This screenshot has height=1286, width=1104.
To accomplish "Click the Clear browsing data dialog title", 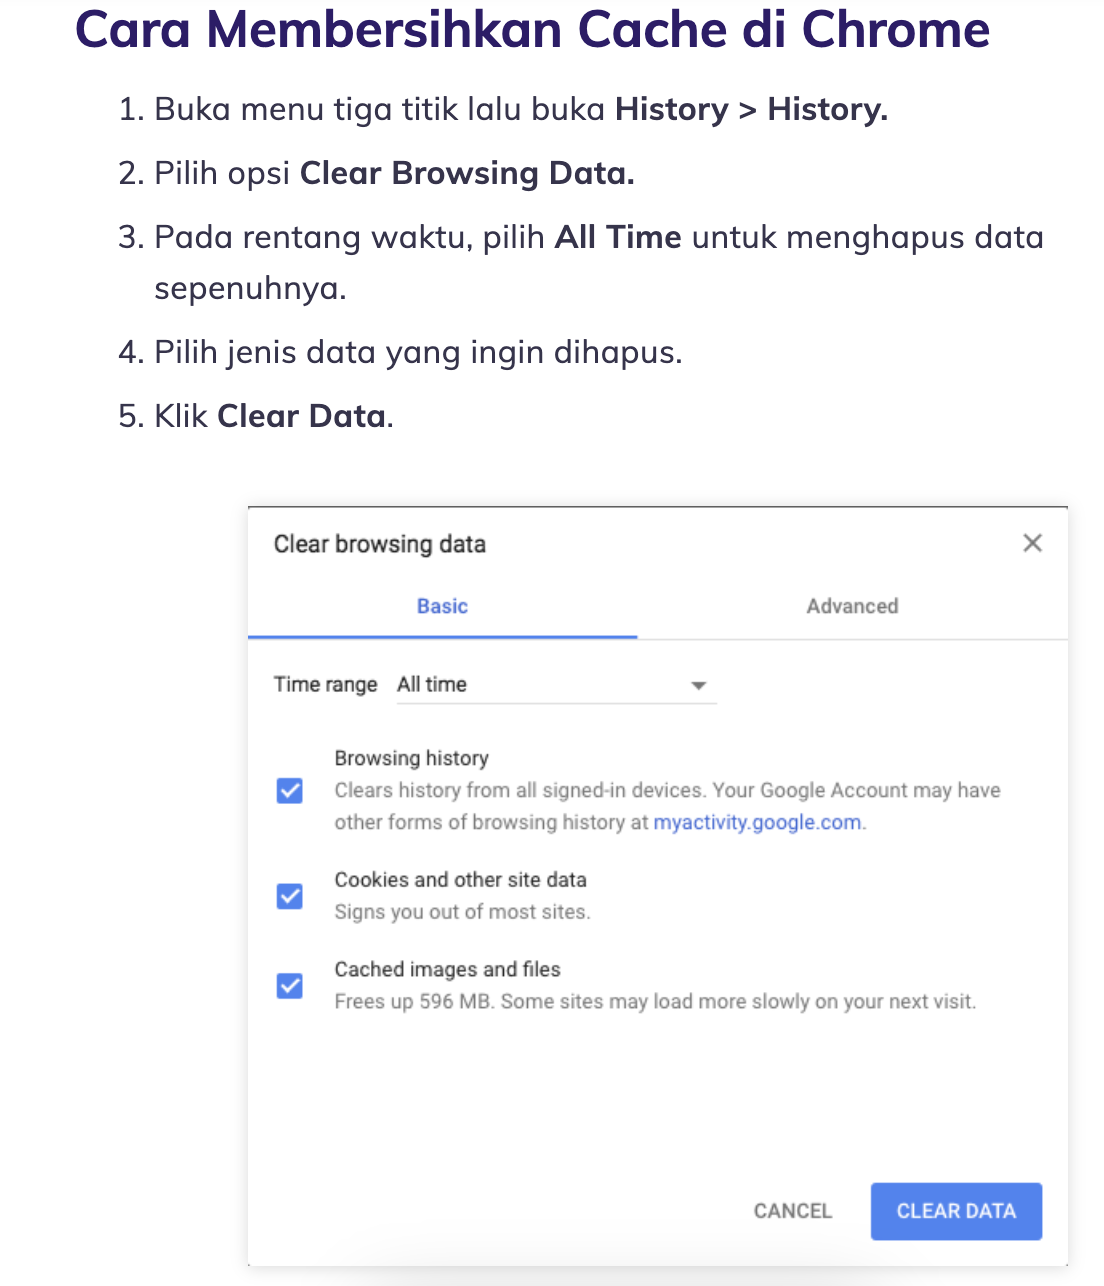I will click(x=380, y=544).
